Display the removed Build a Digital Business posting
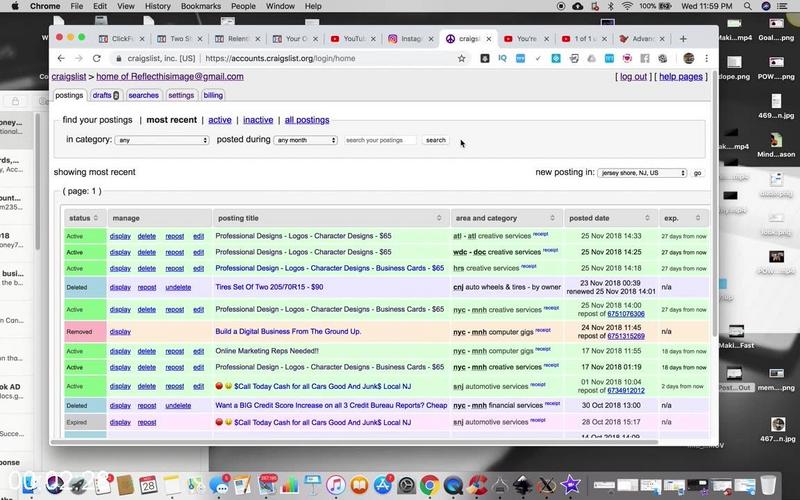Image resolution: width=800 pixels, height=500 pixels. click(x=120, y=332)
